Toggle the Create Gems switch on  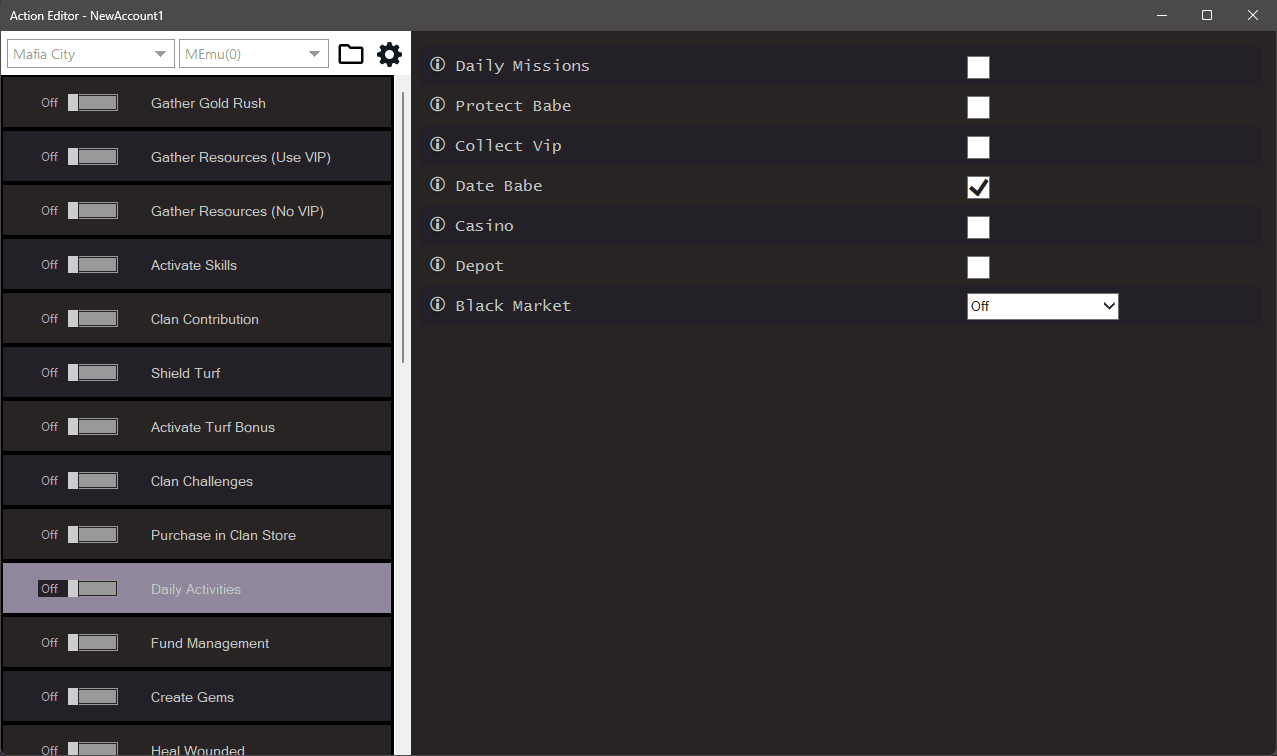93,697
